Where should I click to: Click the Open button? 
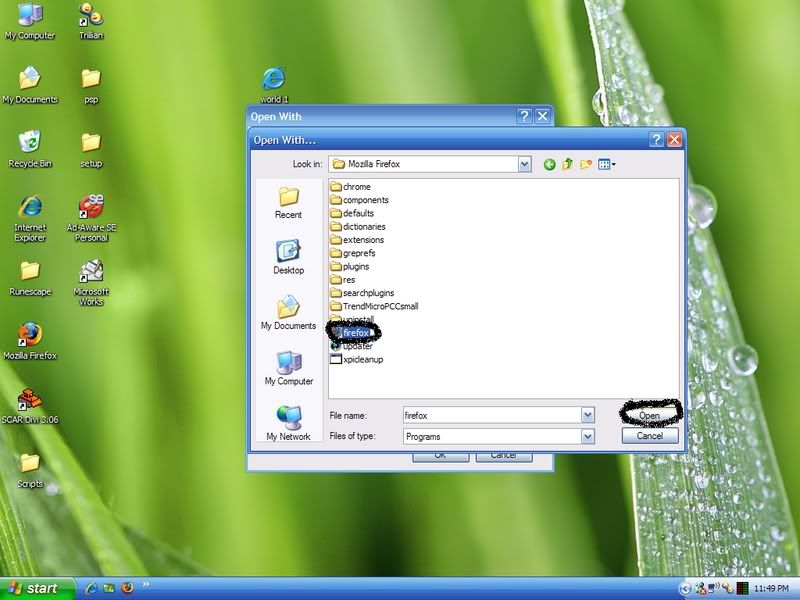pyautogui.click(x=650, y=414)
